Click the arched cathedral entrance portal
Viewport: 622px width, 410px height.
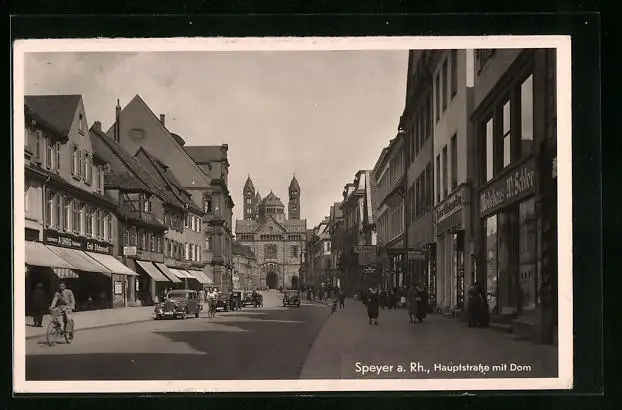click(271, 280)
